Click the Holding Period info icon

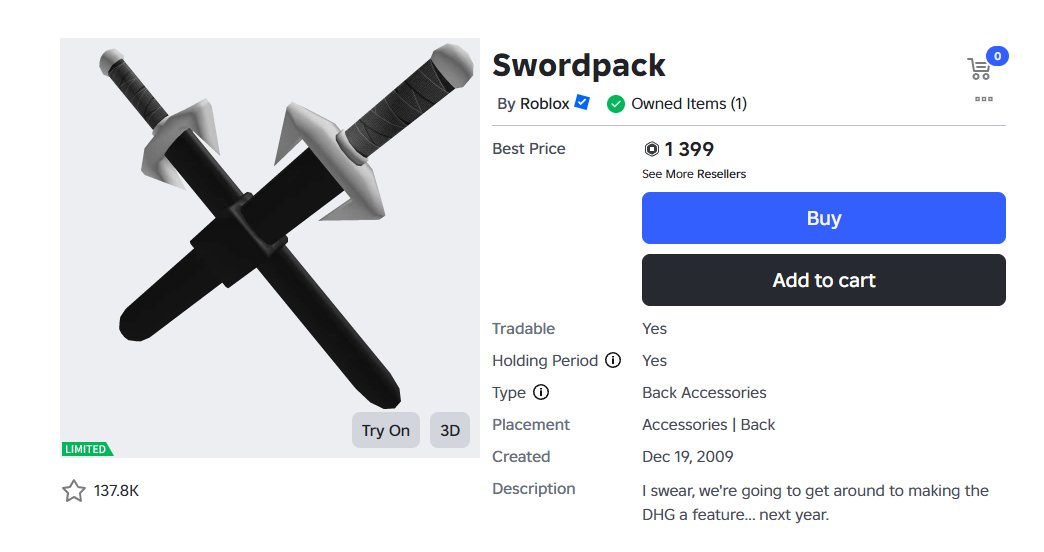(x=613, y=360)
